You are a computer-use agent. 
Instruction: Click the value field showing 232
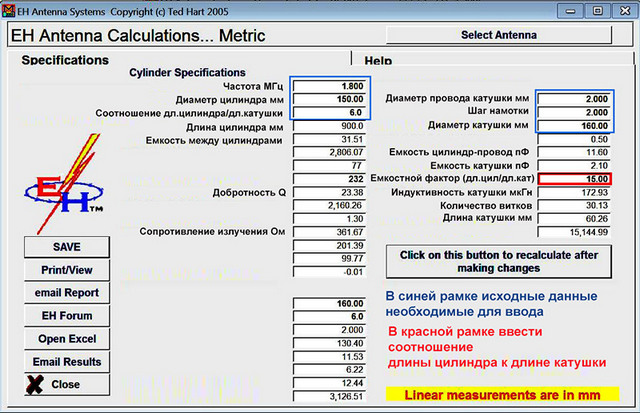click(329, 179)
